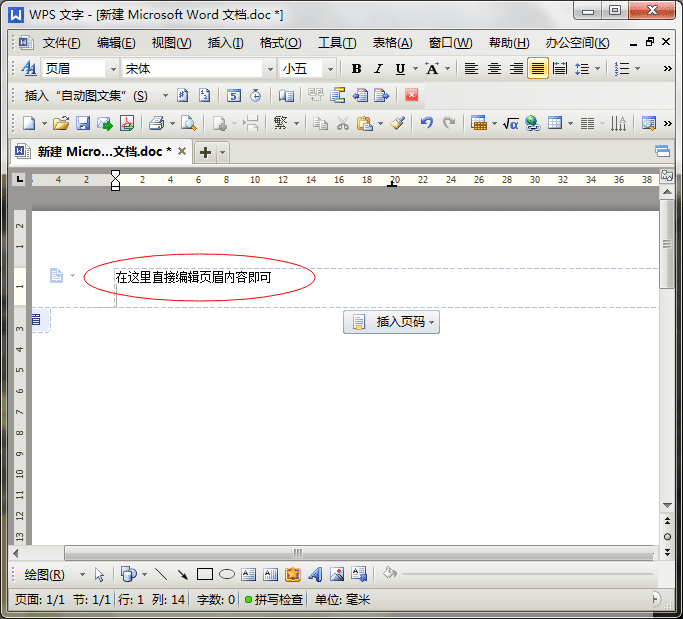The height and width of the screenshot is (619, 683).
Task: Align text right
Action: [x=517, y=68]
